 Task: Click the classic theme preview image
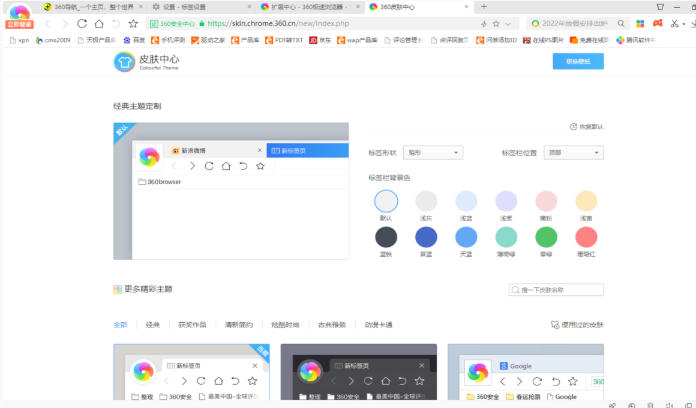(x=231, y=191)
